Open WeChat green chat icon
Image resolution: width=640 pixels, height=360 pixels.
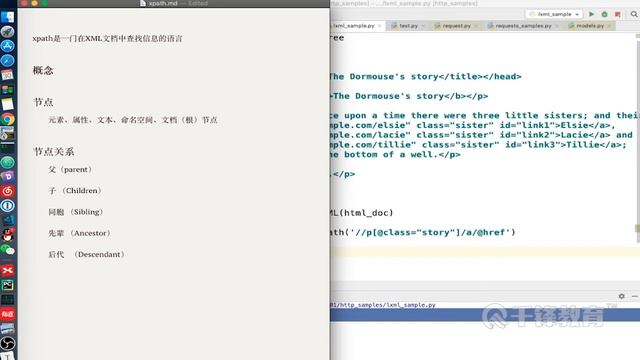(7, 249)
